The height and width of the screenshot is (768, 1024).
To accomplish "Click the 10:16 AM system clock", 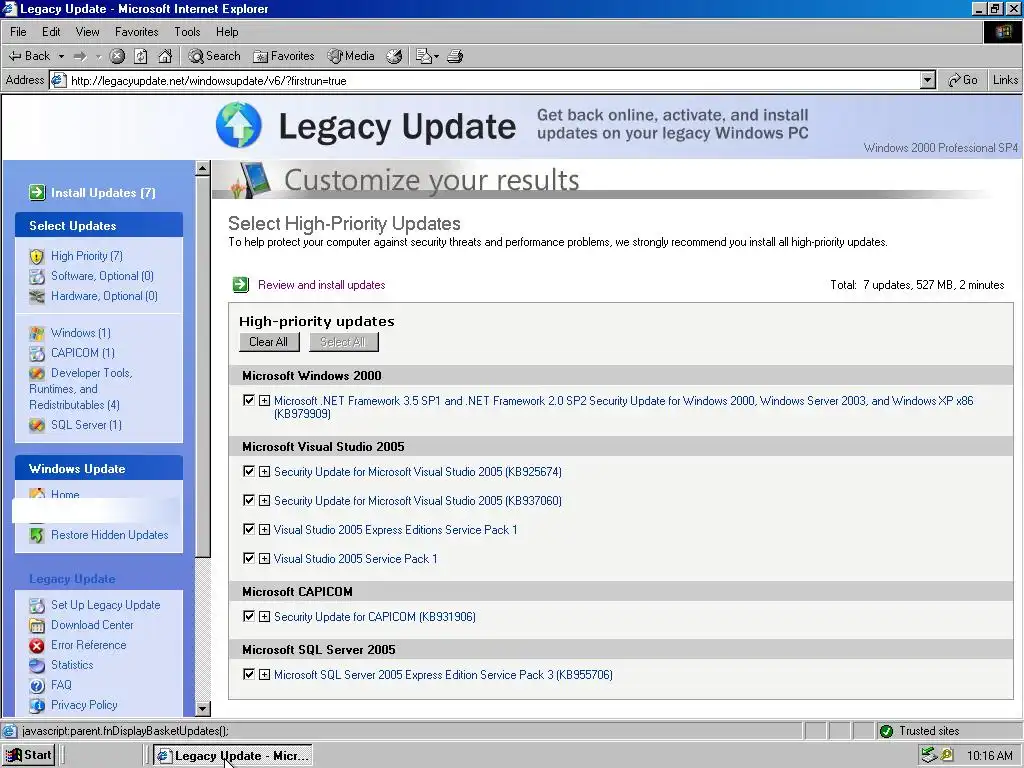I will point(989,756).
